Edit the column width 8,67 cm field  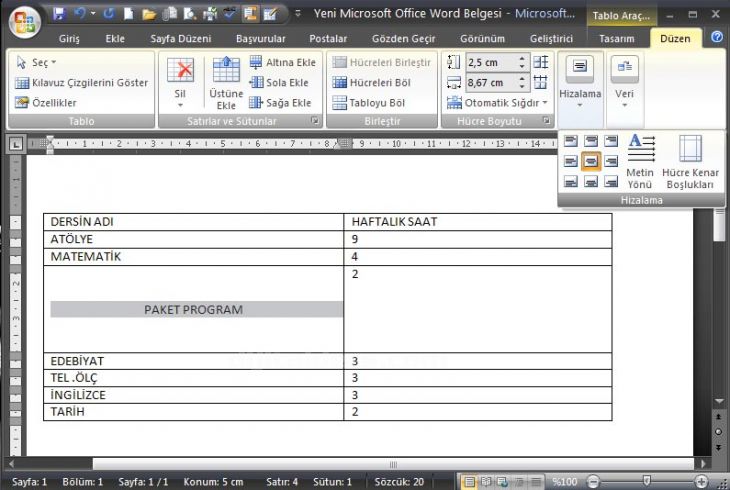point(491,83)
